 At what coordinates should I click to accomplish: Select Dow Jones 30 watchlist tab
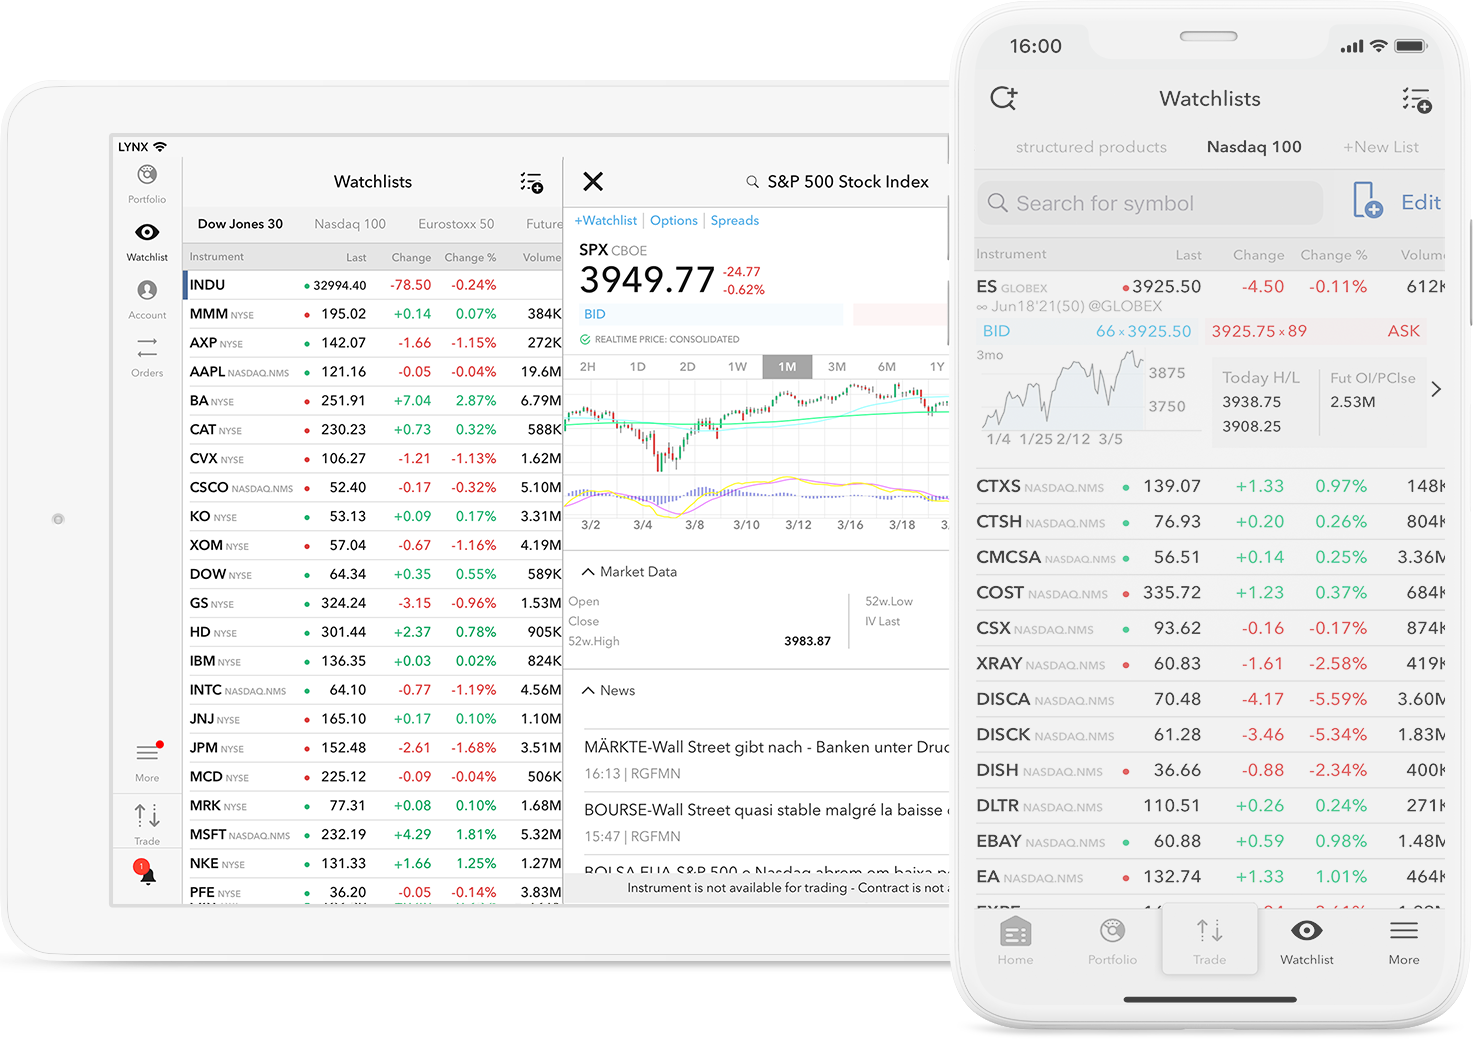pos(240,224)
